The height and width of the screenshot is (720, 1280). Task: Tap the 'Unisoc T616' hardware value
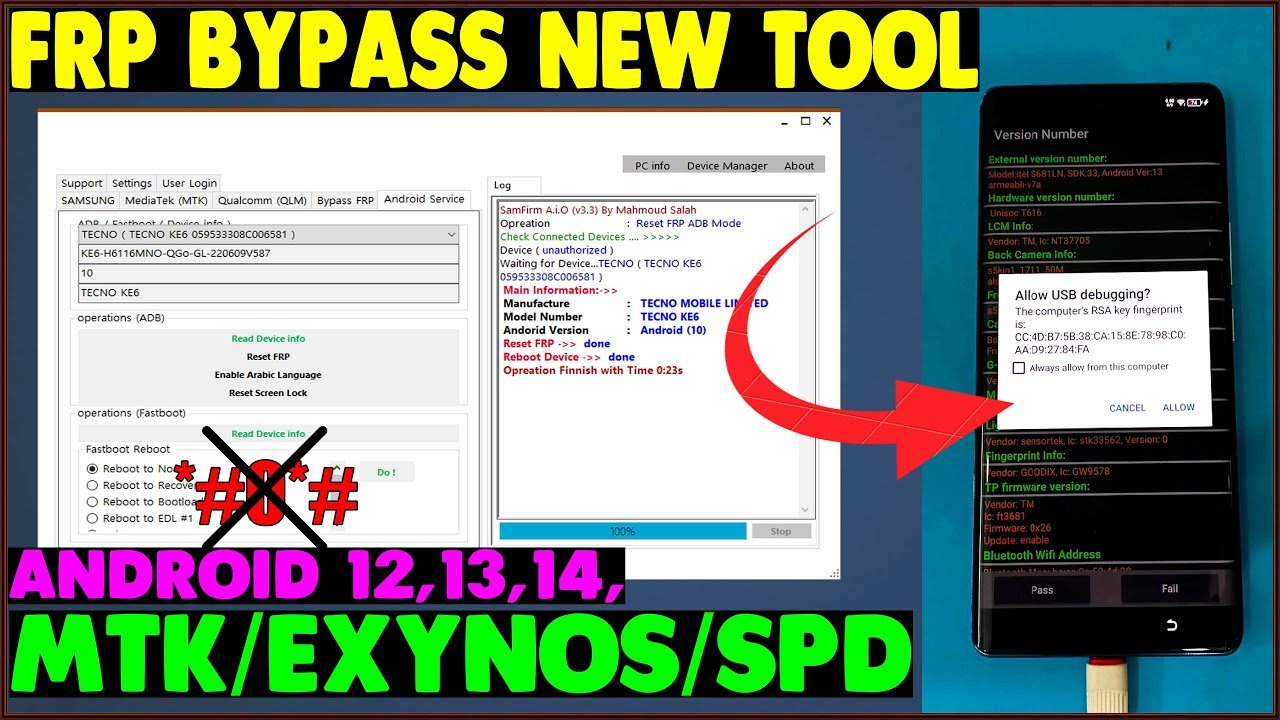1017,213
